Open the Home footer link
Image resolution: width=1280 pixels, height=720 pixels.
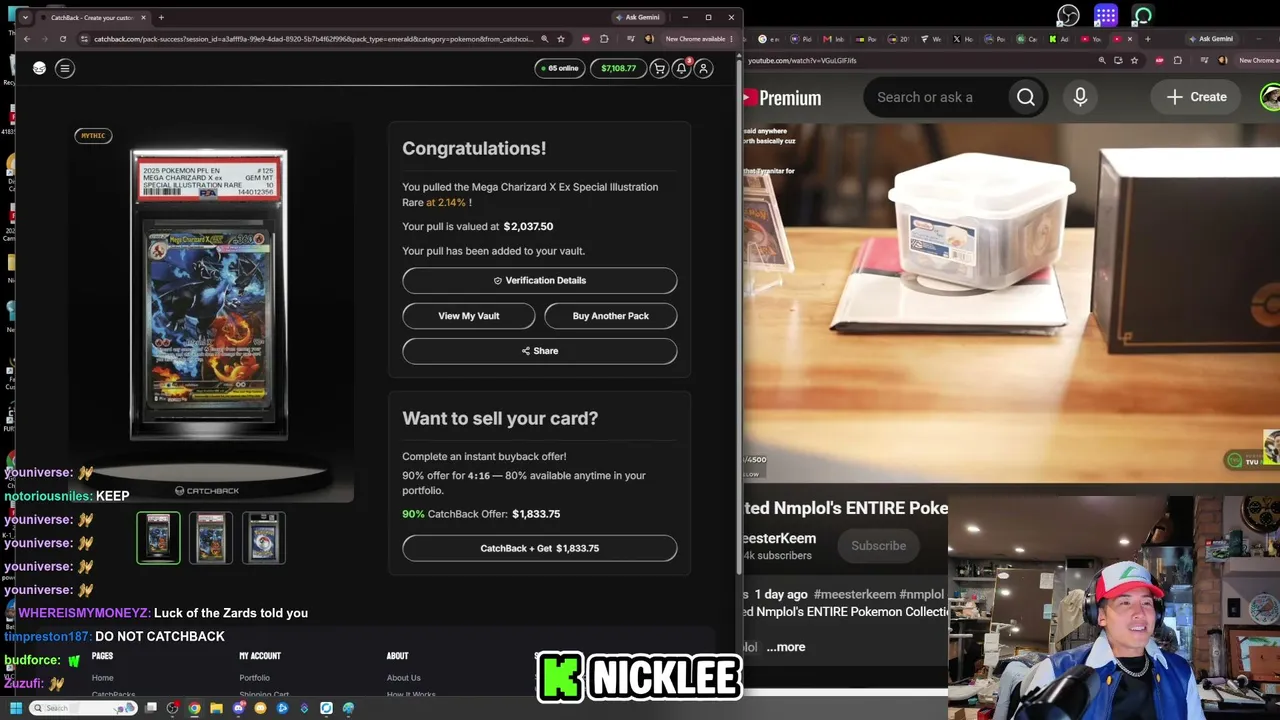click(x=102, y=678)
